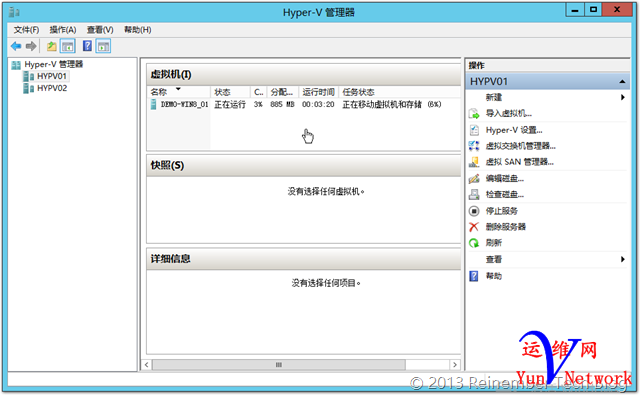Open the 操作(A) menu
The image size is (640, 395).
pyautogui.click(x=63, y=30)
